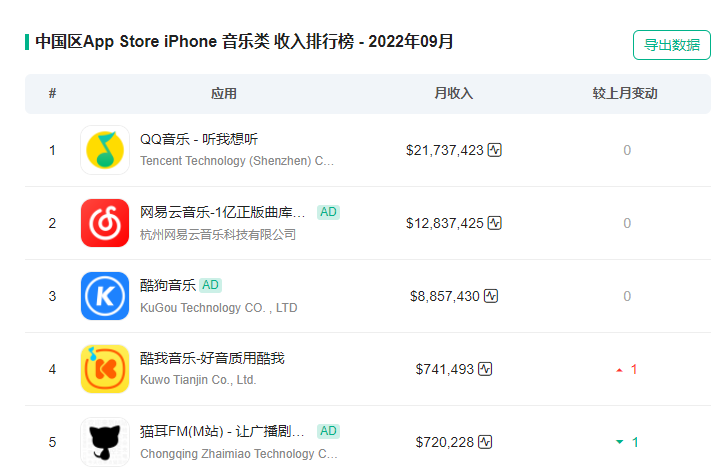Click the QQ音乐 app icon

[105, 150]
